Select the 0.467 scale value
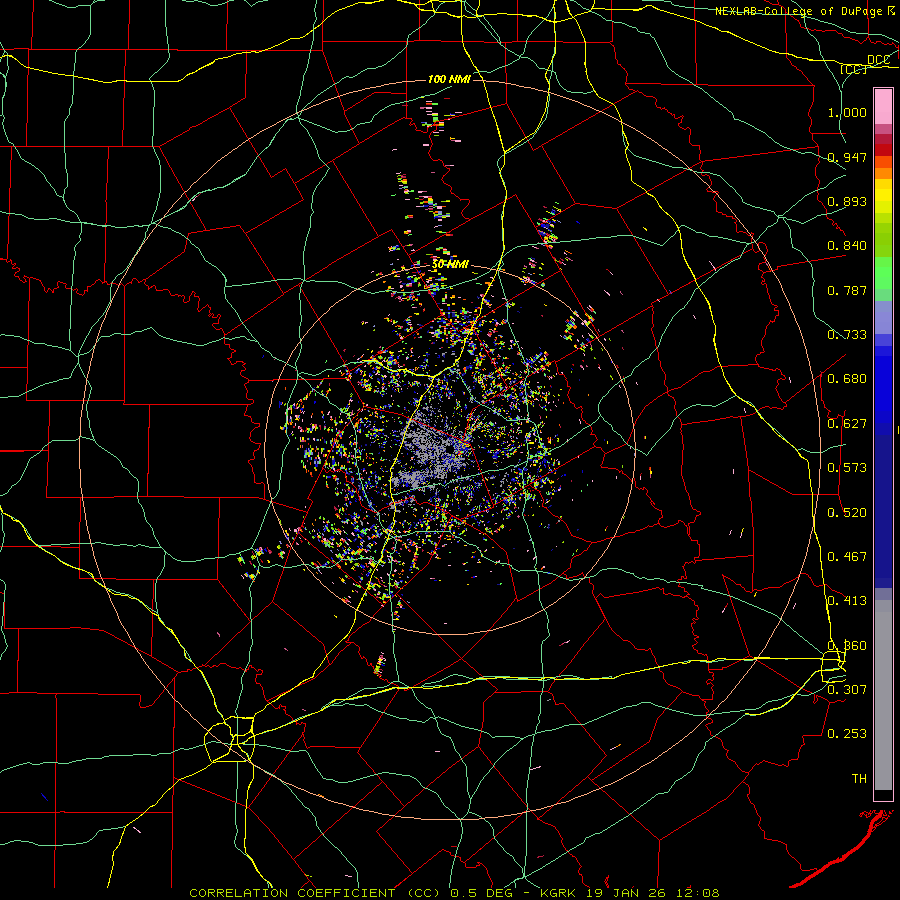The image size is (900, 900). [x=847, y=557]
